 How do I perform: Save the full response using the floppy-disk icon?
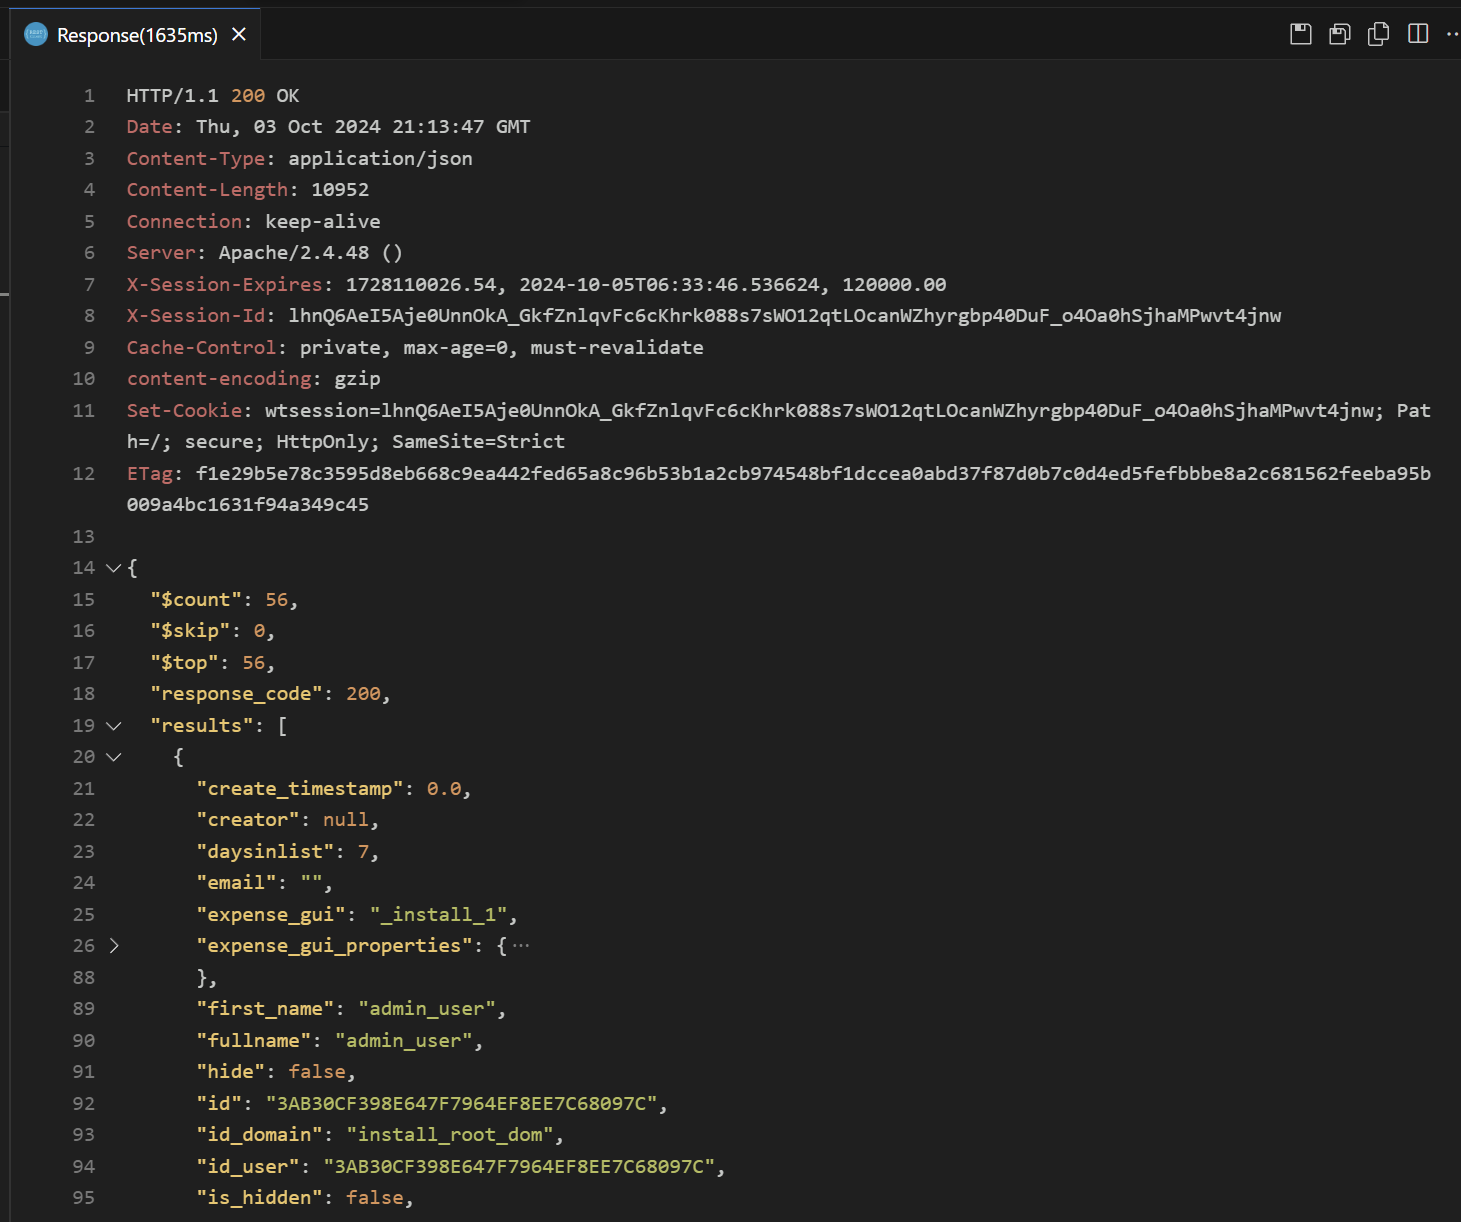click(1300, 34)
